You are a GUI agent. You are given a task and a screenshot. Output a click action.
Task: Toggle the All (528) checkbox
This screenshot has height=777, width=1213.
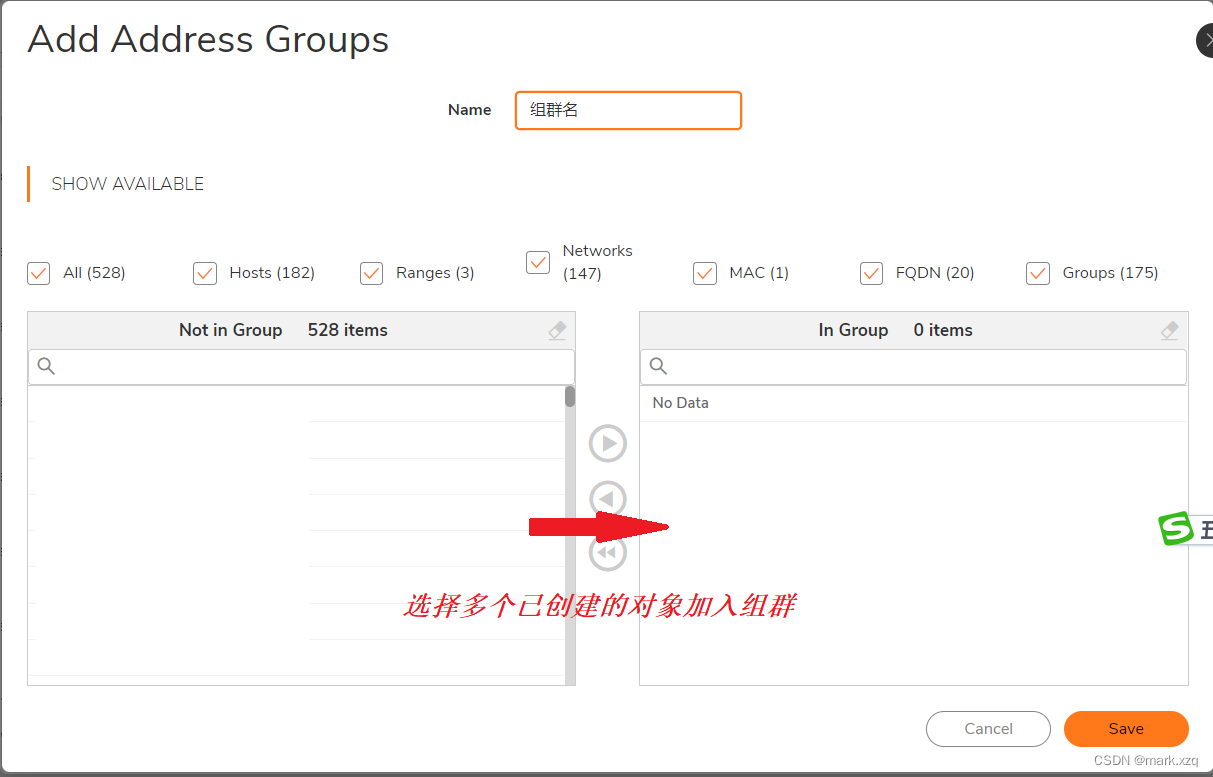coord(38,272)
